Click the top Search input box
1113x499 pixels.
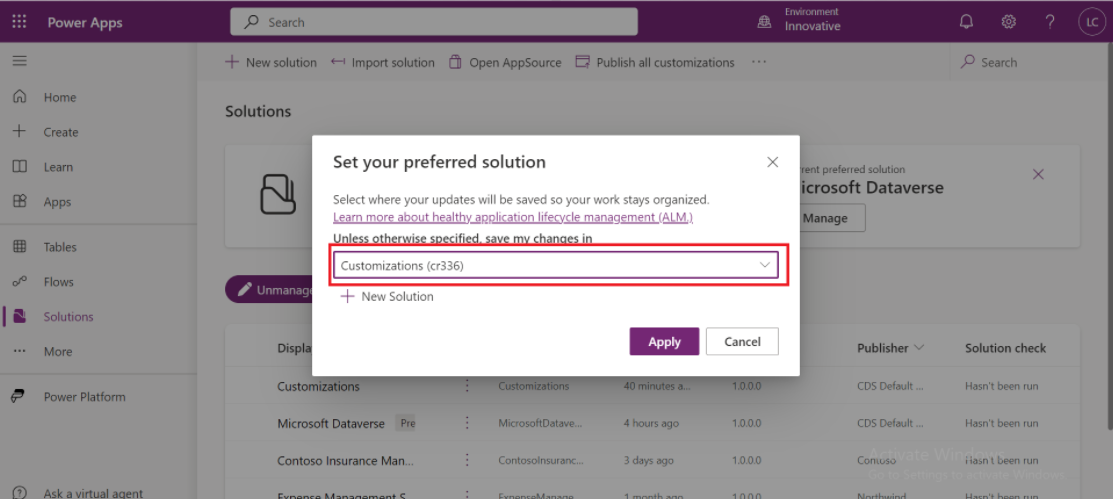tap(433, 22)
